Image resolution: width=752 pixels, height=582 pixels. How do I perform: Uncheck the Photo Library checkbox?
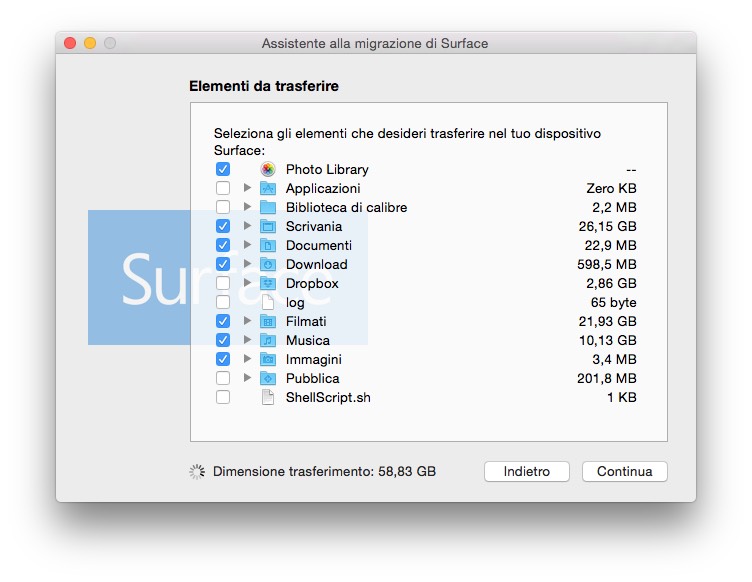click(x=223, y=169)
